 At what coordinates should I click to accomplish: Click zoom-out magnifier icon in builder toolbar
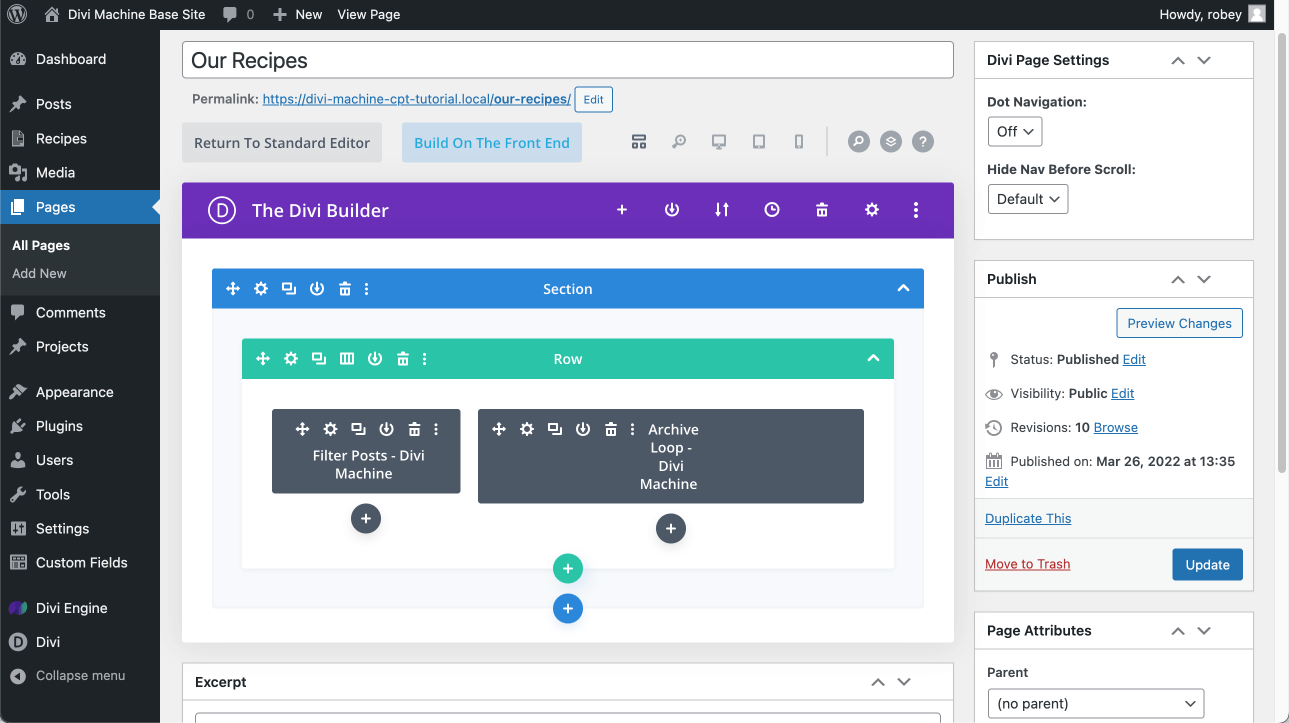(679, 142)
